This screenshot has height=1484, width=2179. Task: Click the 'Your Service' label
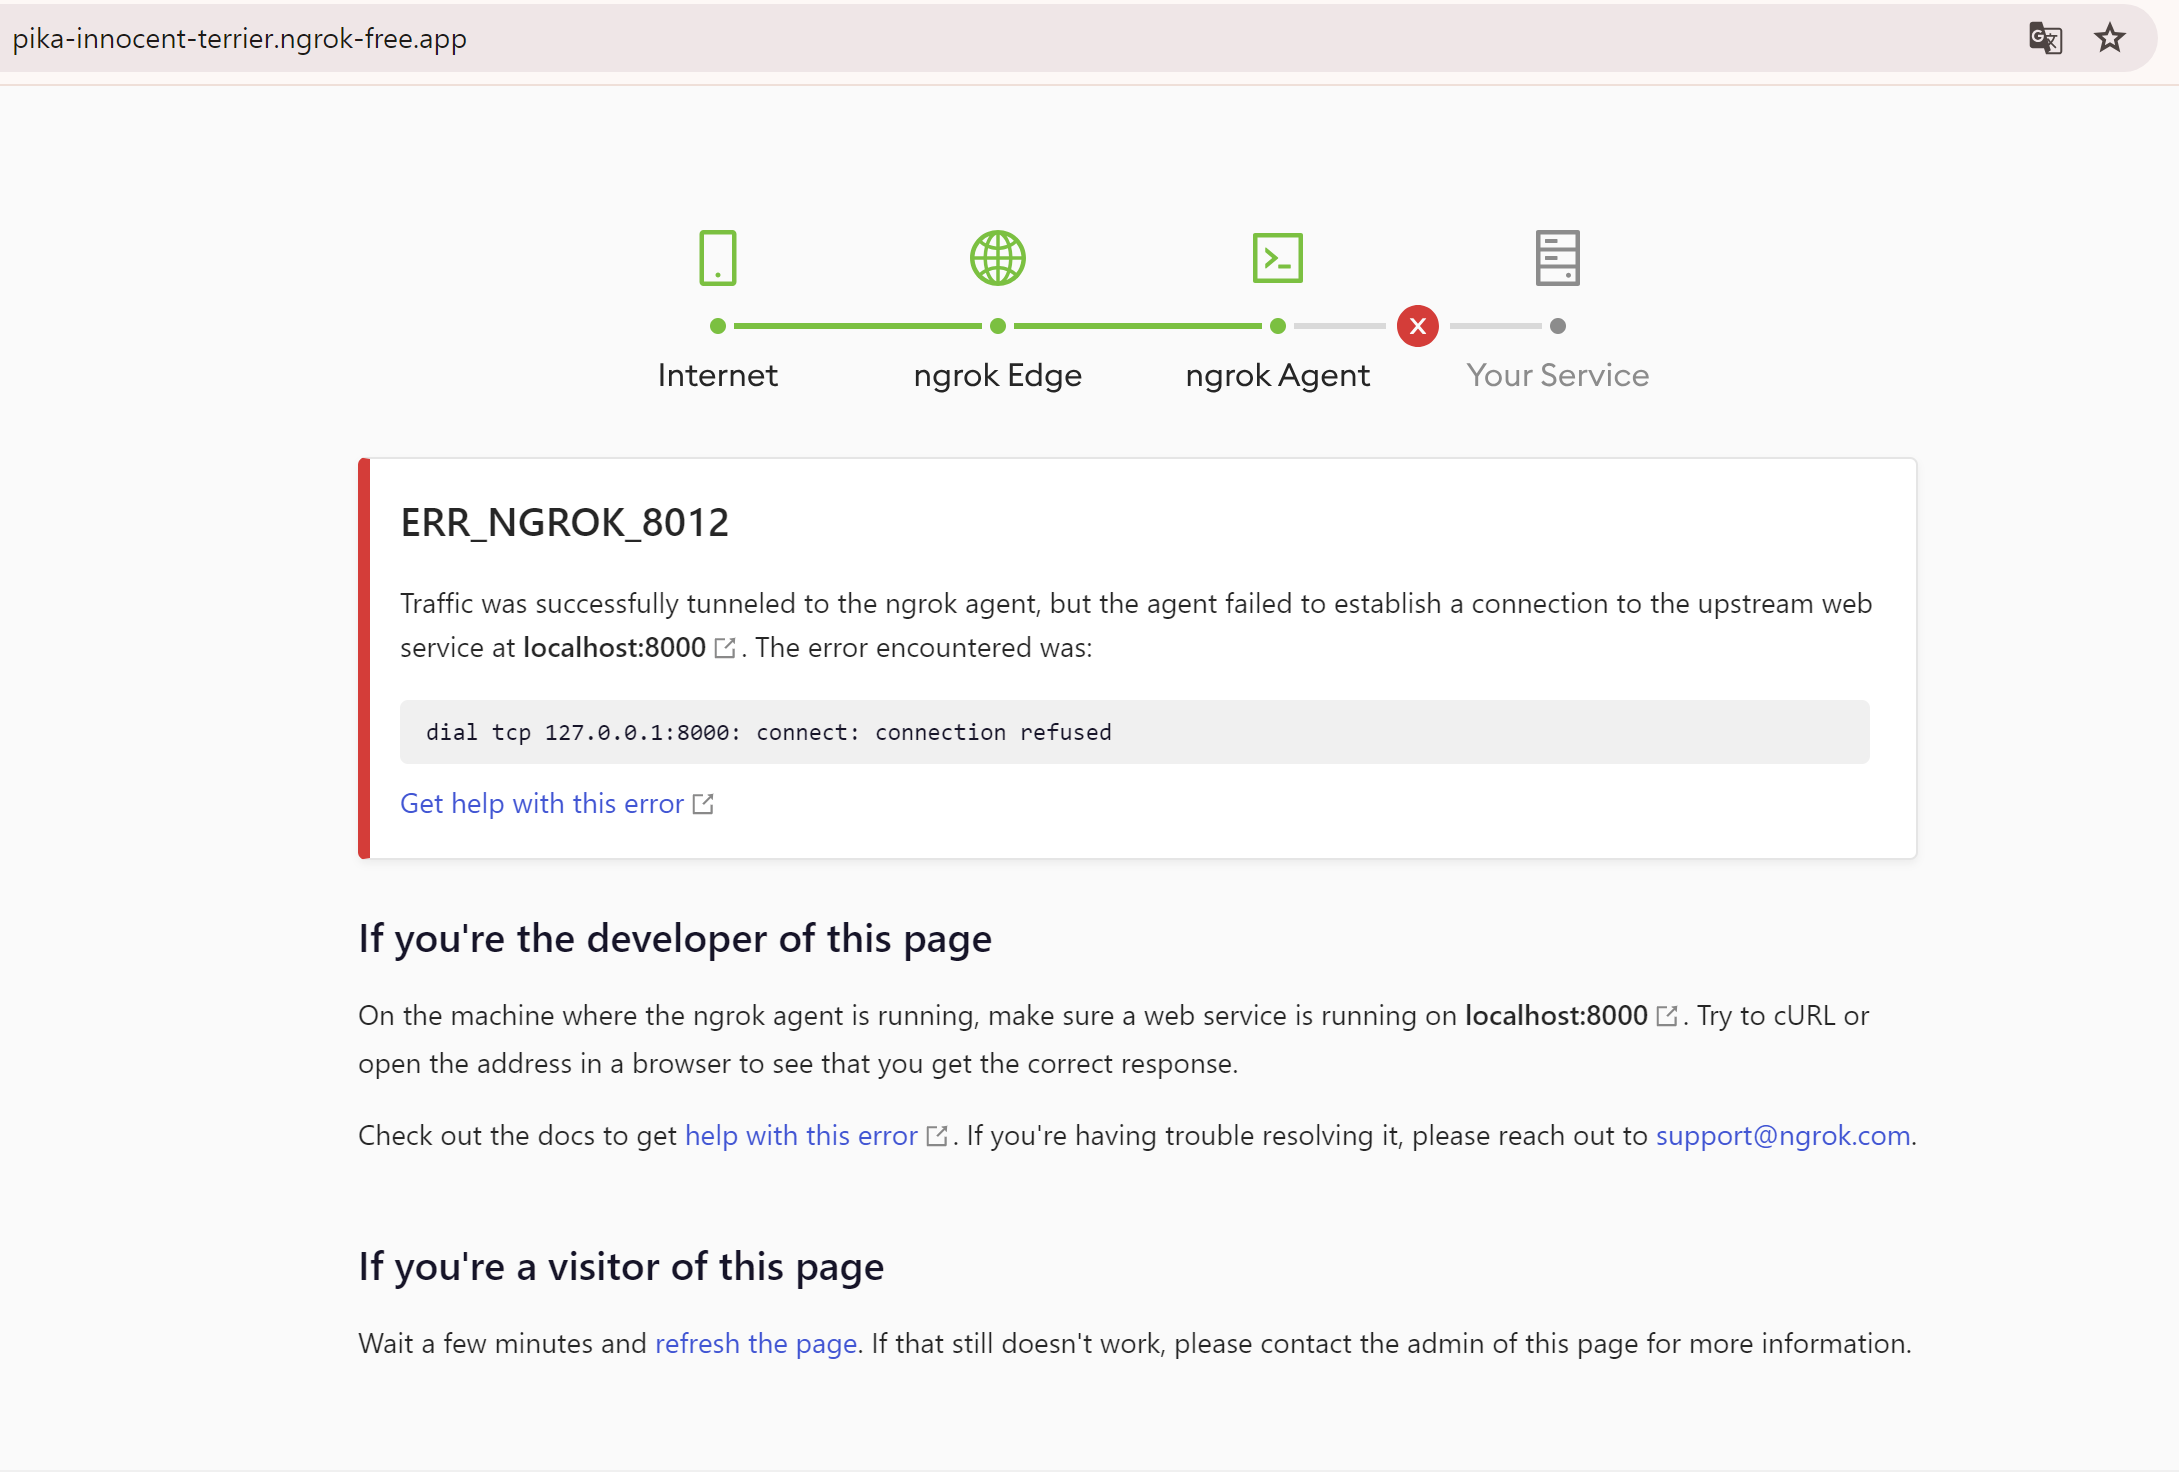click(x=1557, y=376)
